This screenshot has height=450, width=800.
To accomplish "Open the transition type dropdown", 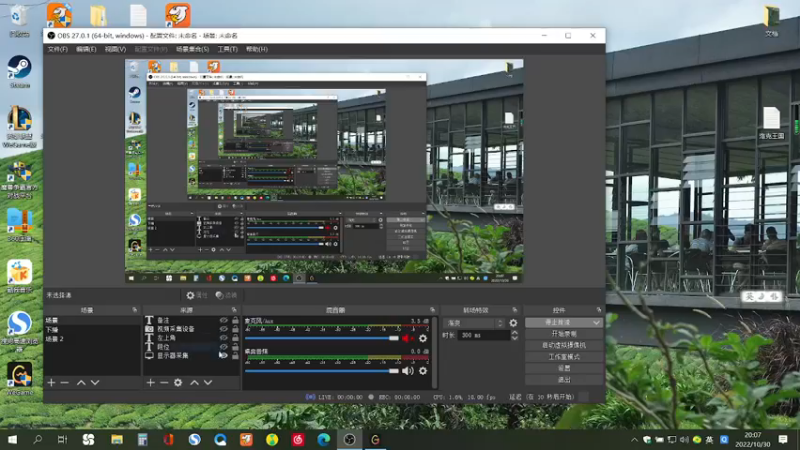I will (x=474, y=323).
